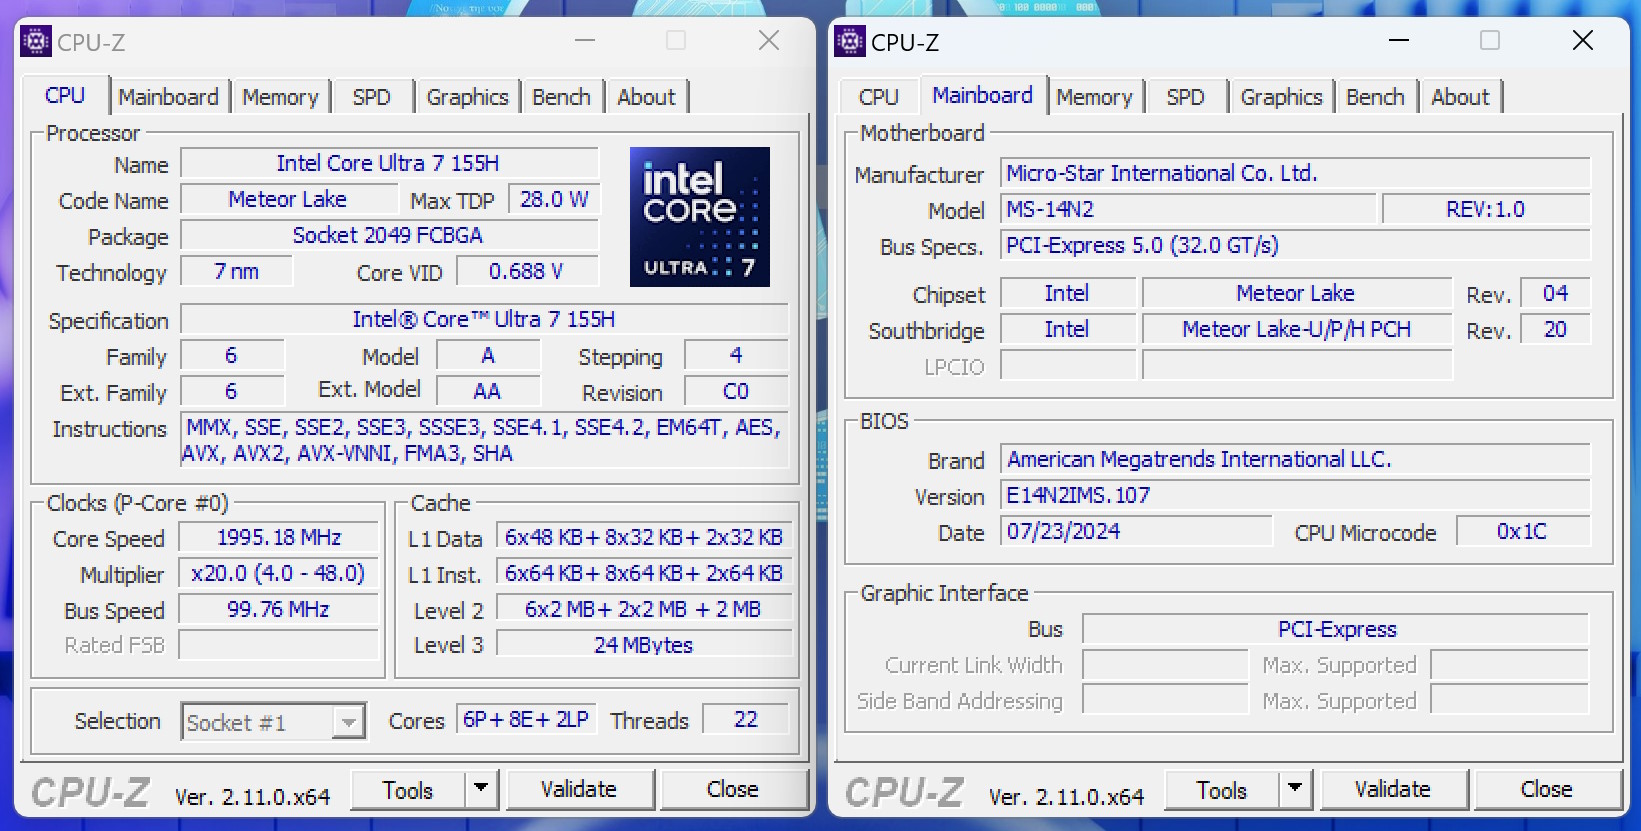This screenshot has width=1641, height=831.
Task: Click the L1 Inst. cache value field
Action: (644, 573)
